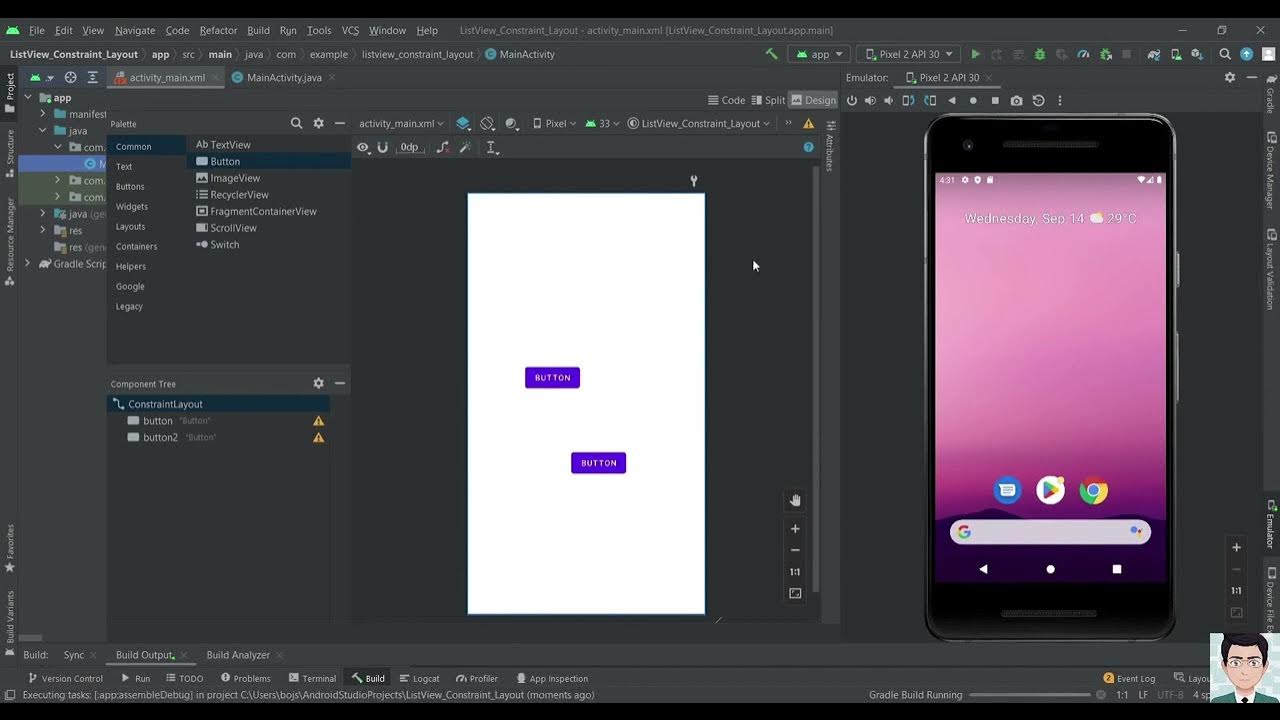Open design surface layers dropdown

coord(463,123)
